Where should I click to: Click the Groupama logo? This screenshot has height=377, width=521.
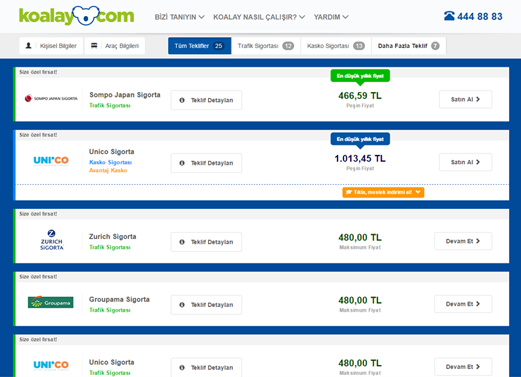pos(51,302)
